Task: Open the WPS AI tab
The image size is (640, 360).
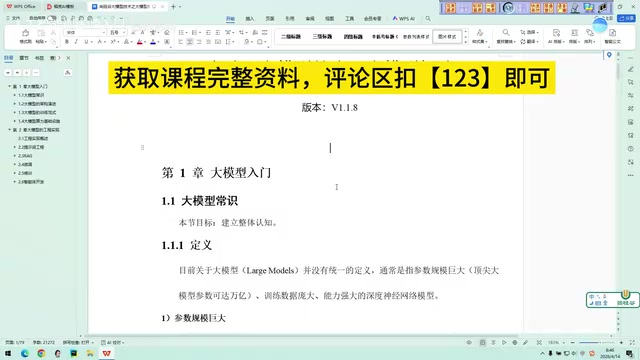Action: click(x=404, y=19)
